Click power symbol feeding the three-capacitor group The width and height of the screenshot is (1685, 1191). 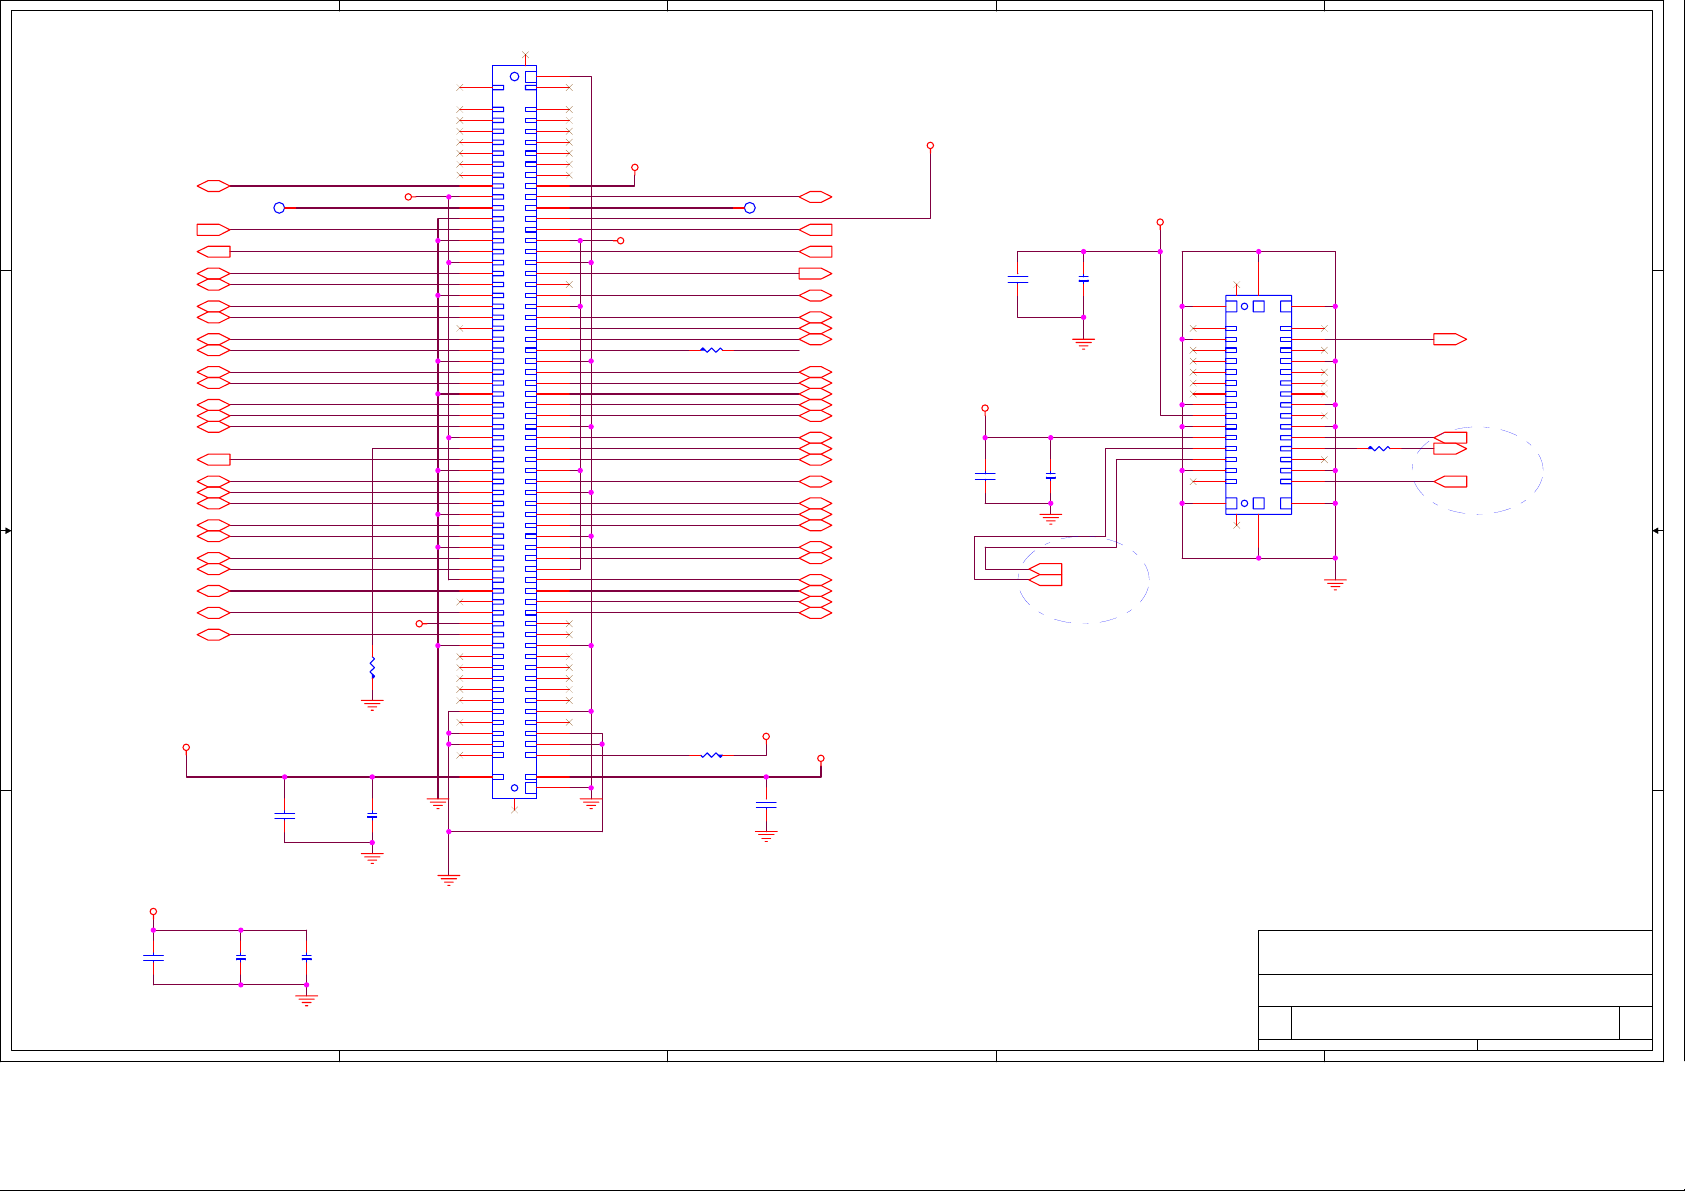point(153,912)
